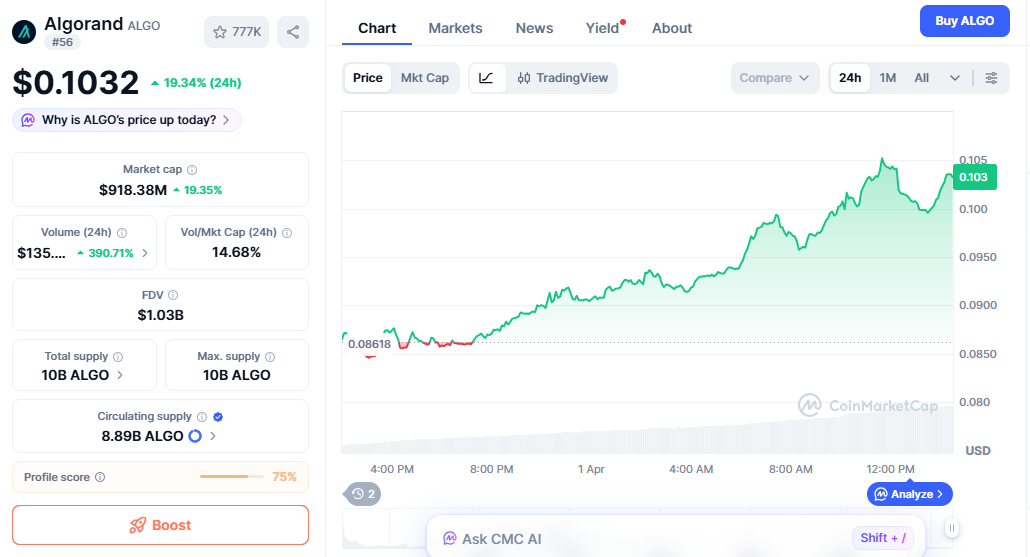This screenshot has width=1030, height=557.
Task: Open the Chart tab
Action: [377, 28]
